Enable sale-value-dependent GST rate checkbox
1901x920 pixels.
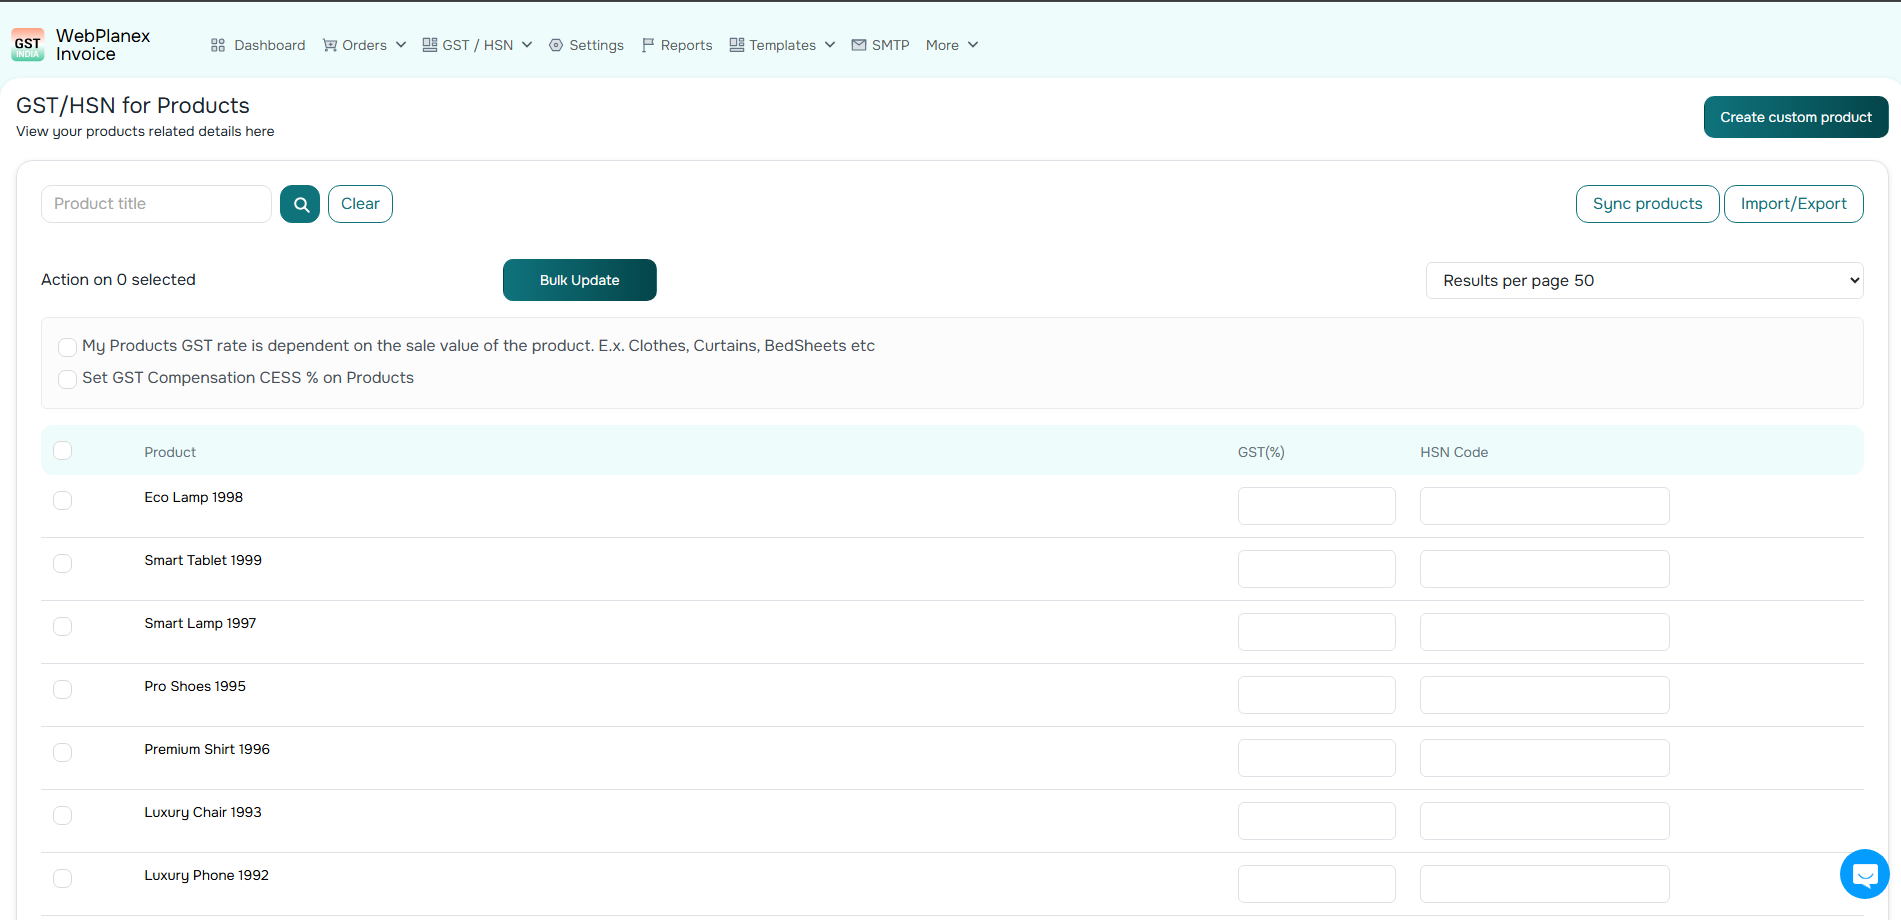tap(67, 347)
